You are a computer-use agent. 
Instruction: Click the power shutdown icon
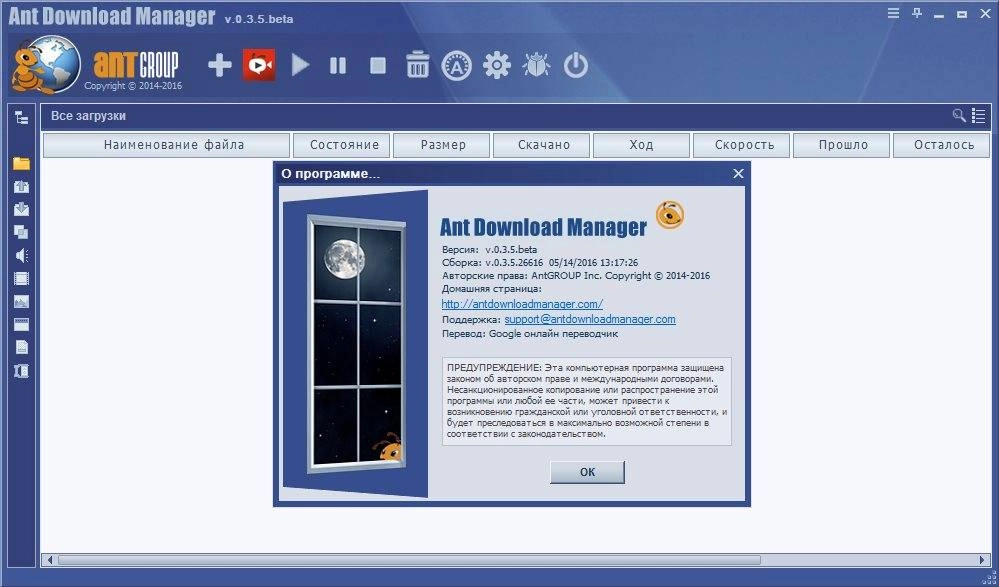point(576,65)
